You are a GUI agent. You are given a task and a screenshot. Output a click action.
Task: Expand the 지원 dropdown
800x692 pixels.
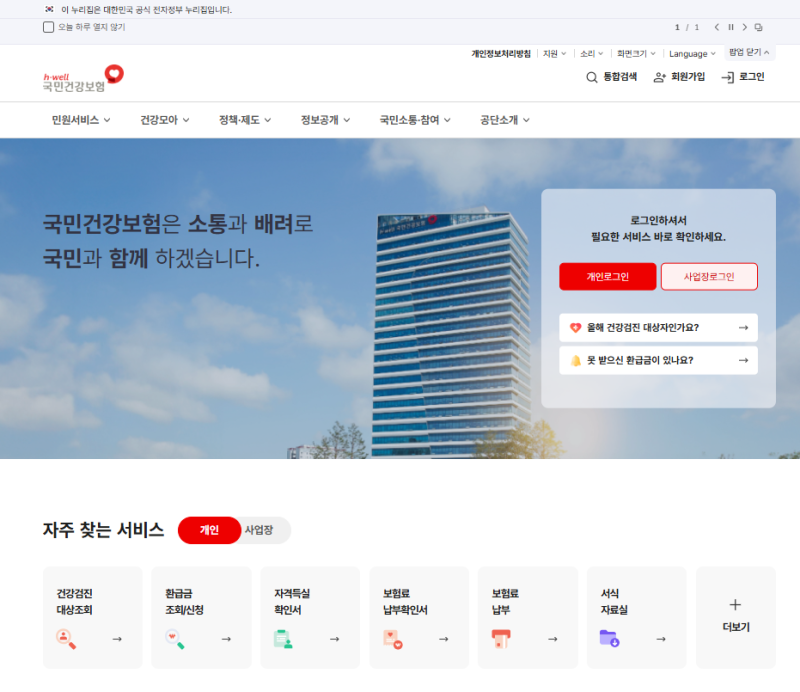coord(555,54)
